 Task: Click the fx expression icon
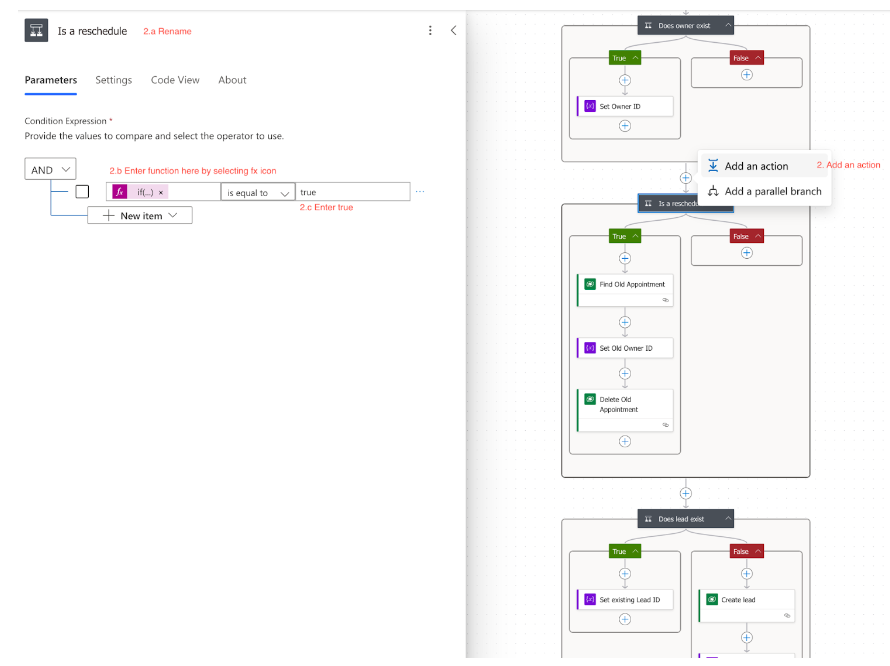coord(120,192)
